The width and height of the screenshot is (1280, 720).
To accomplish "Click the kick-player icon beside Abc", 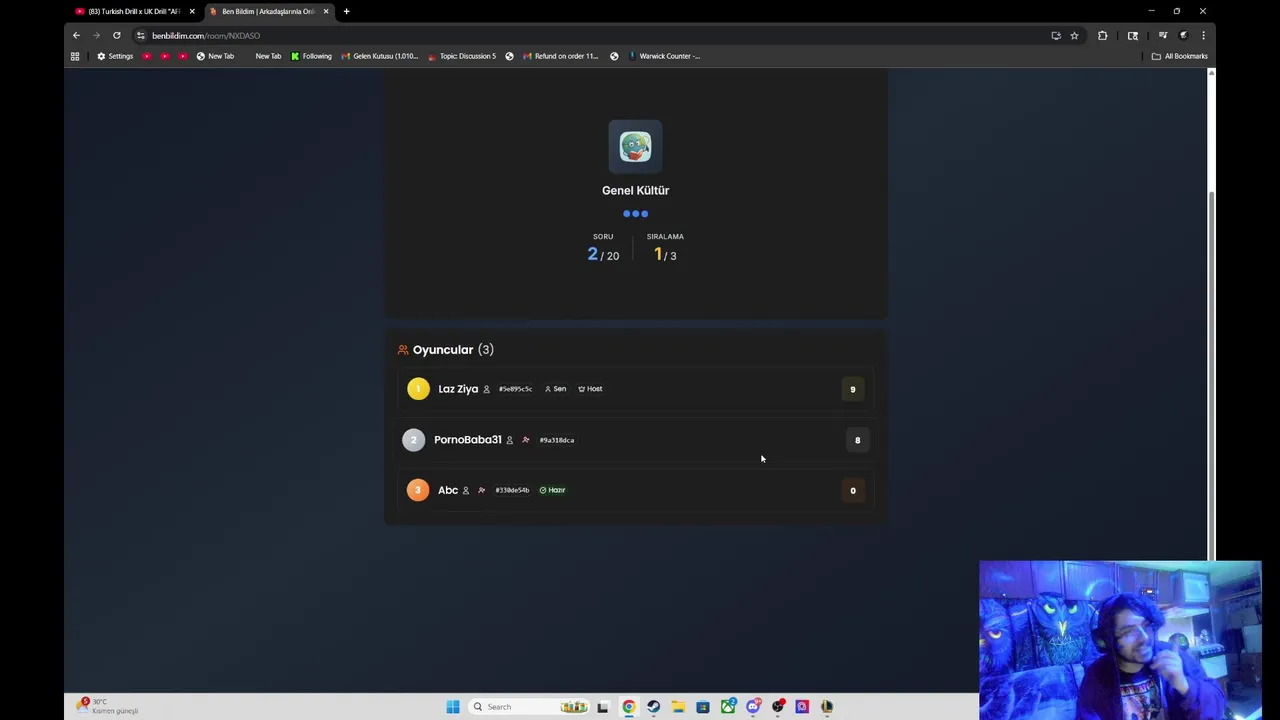I will 482,490.
